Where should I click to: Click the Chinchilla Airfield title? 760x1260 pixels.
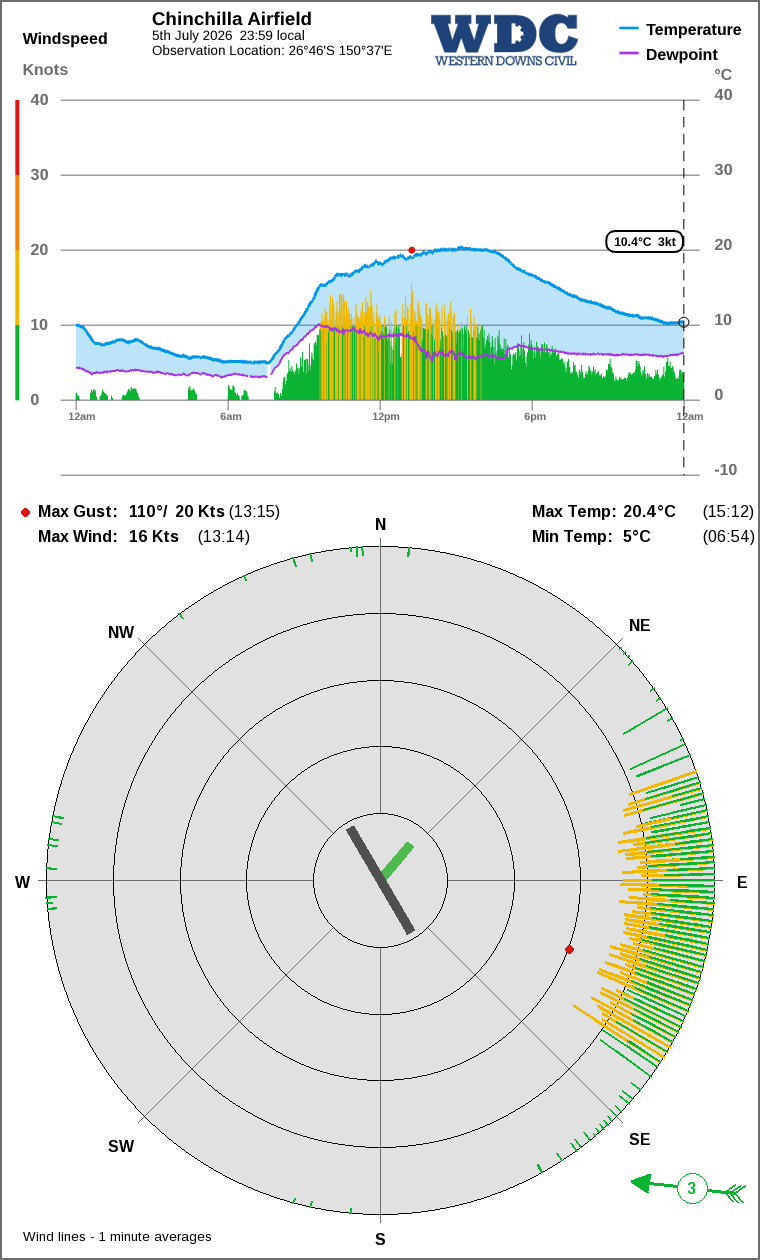click(232, 19)
